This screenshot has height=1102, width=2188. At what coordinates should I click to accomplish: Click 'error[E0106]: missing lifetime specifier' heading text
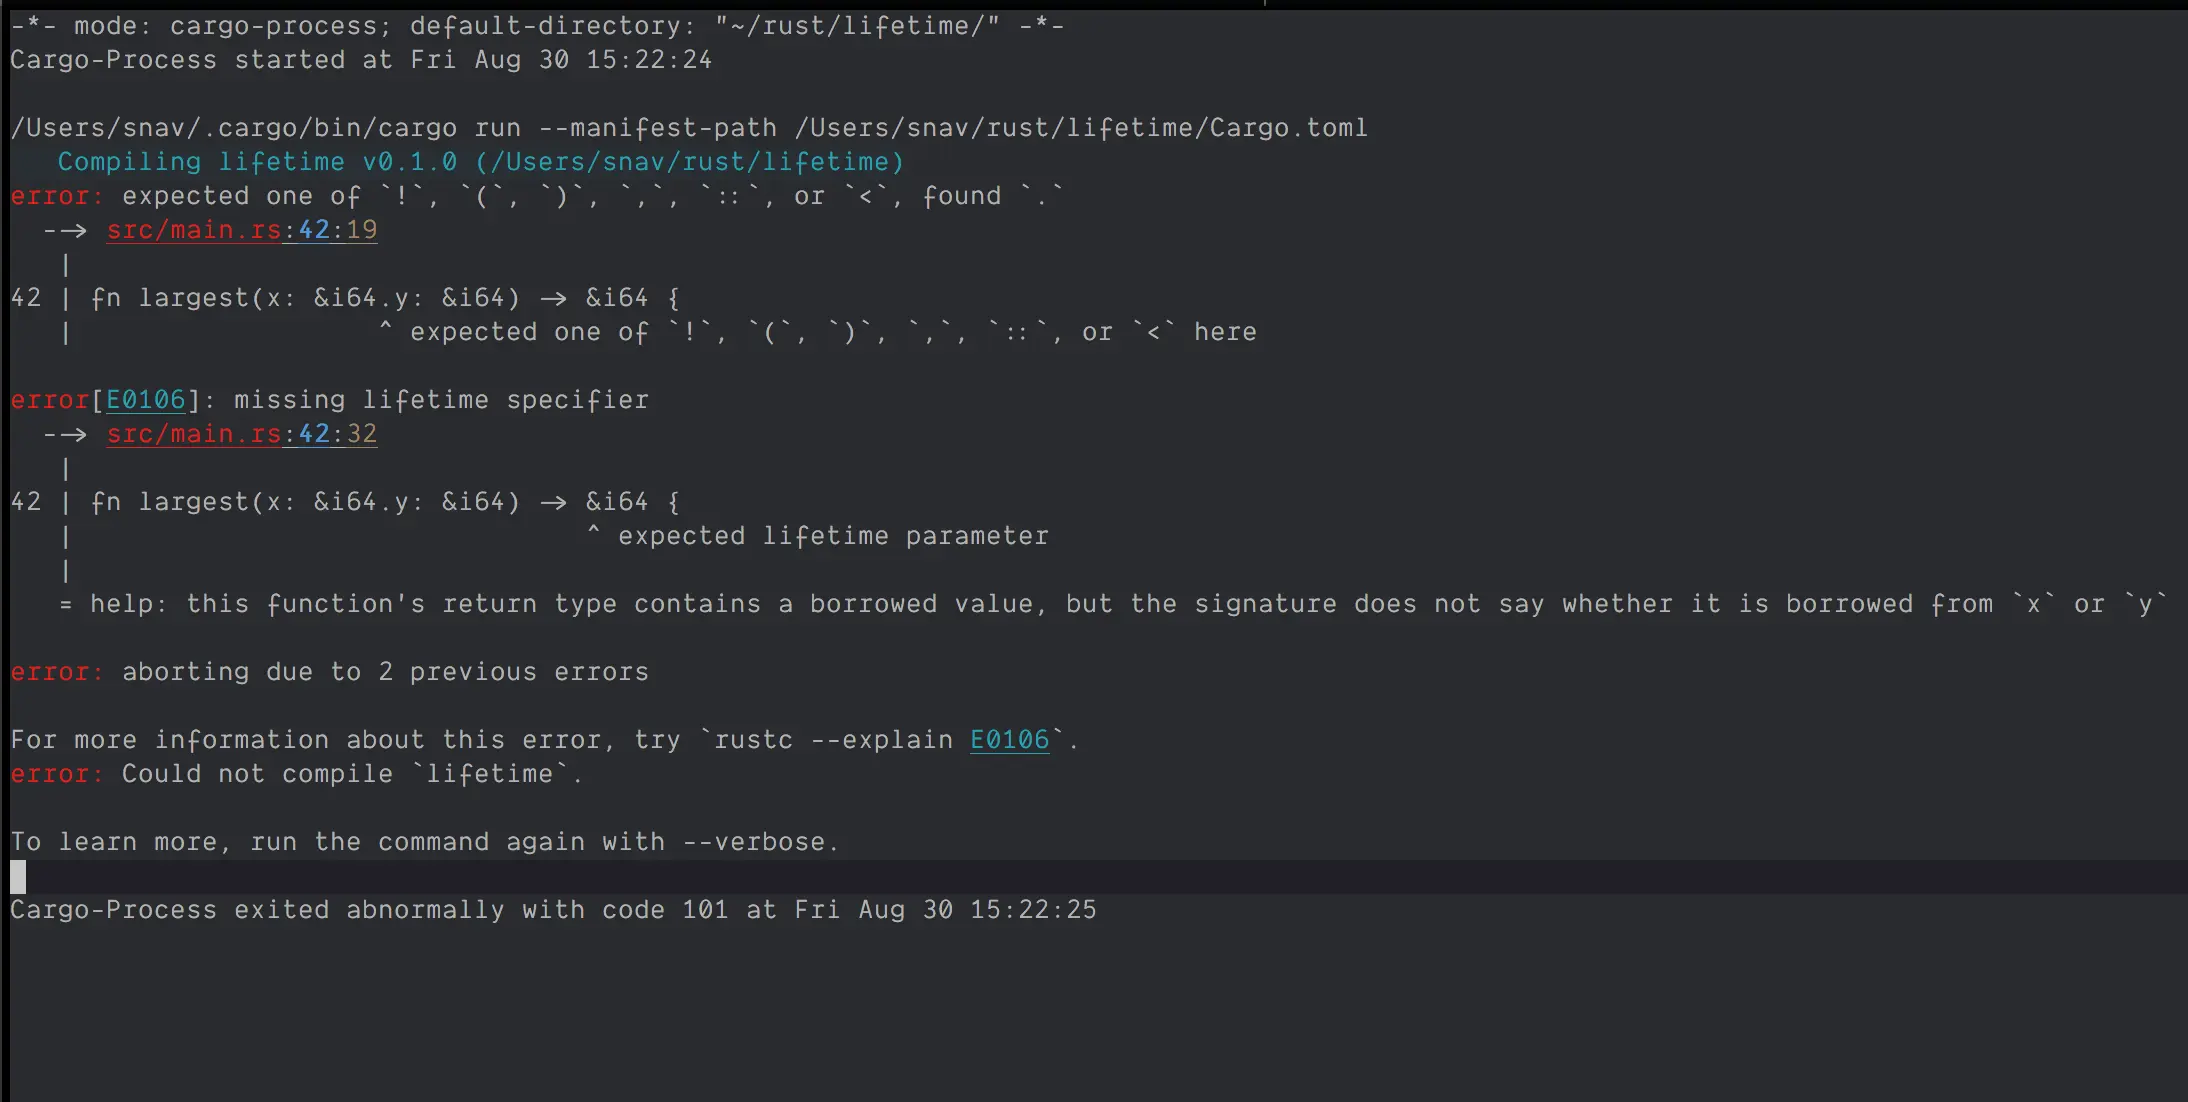(x=330, y=400)
